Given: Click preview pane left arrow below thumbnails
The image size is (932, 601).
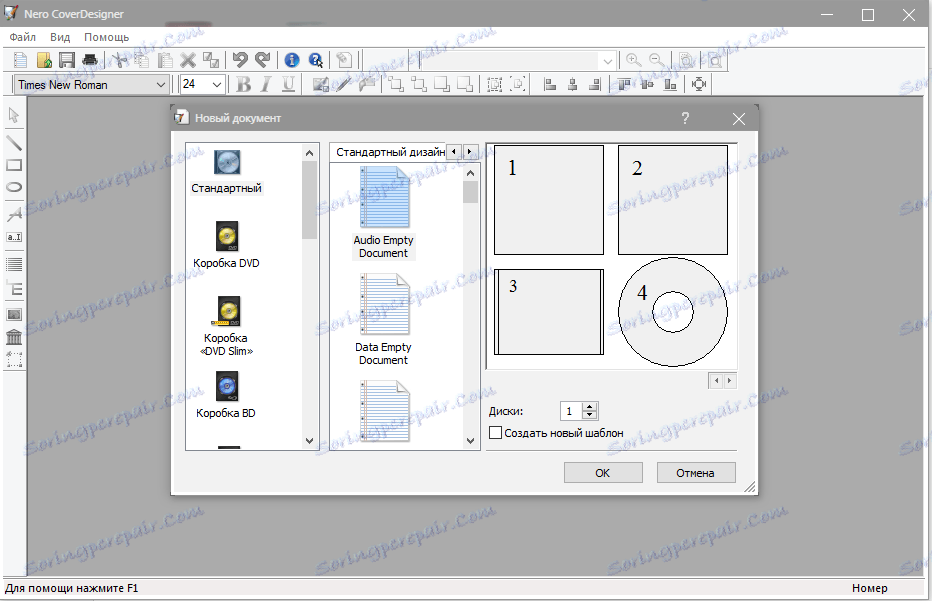Looking at the screenshot, I should point(716,380).
